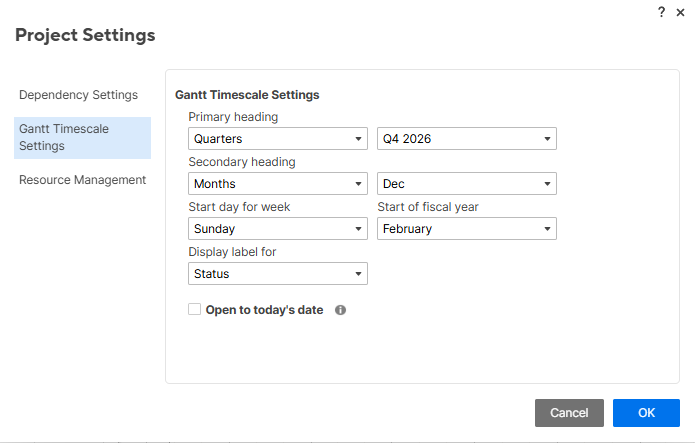Screen dimensions: 695x443
Task: Open the Sunday start day dropdown
Action: pyautogui.click(x=278, y=229)
